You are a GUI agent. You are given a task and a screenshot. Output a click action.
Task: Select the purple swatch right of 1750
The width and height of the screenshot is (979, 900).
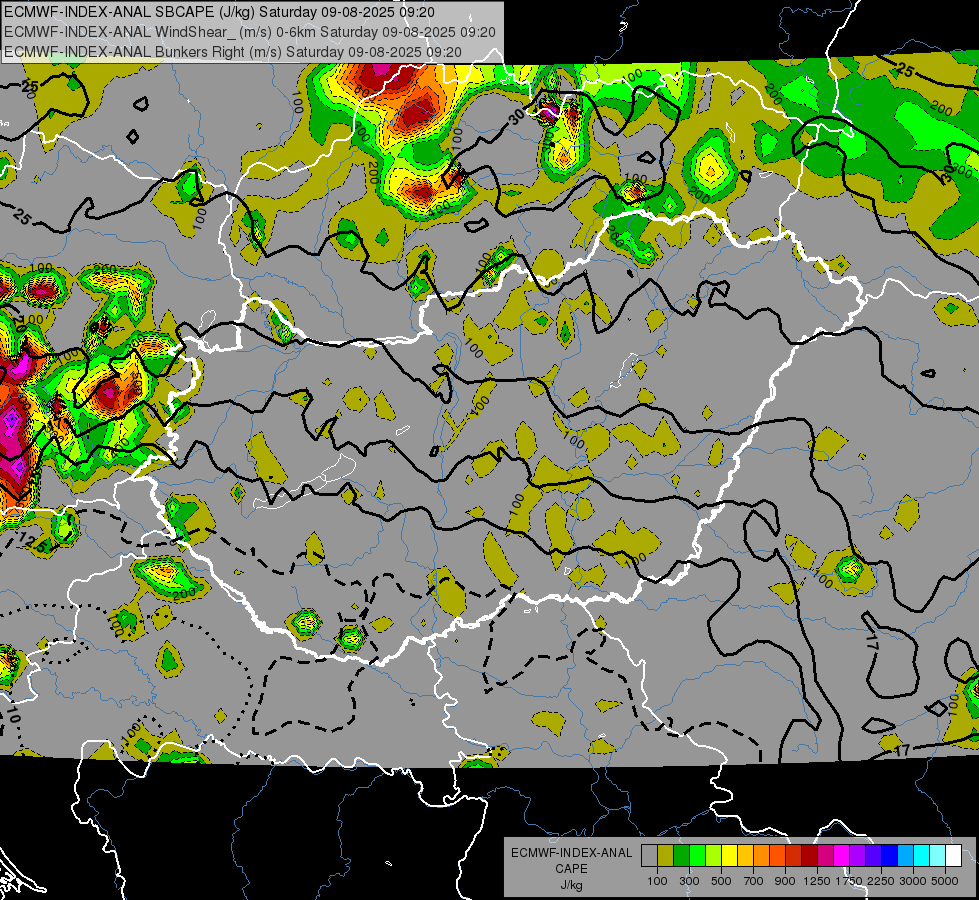pos(858,856)
